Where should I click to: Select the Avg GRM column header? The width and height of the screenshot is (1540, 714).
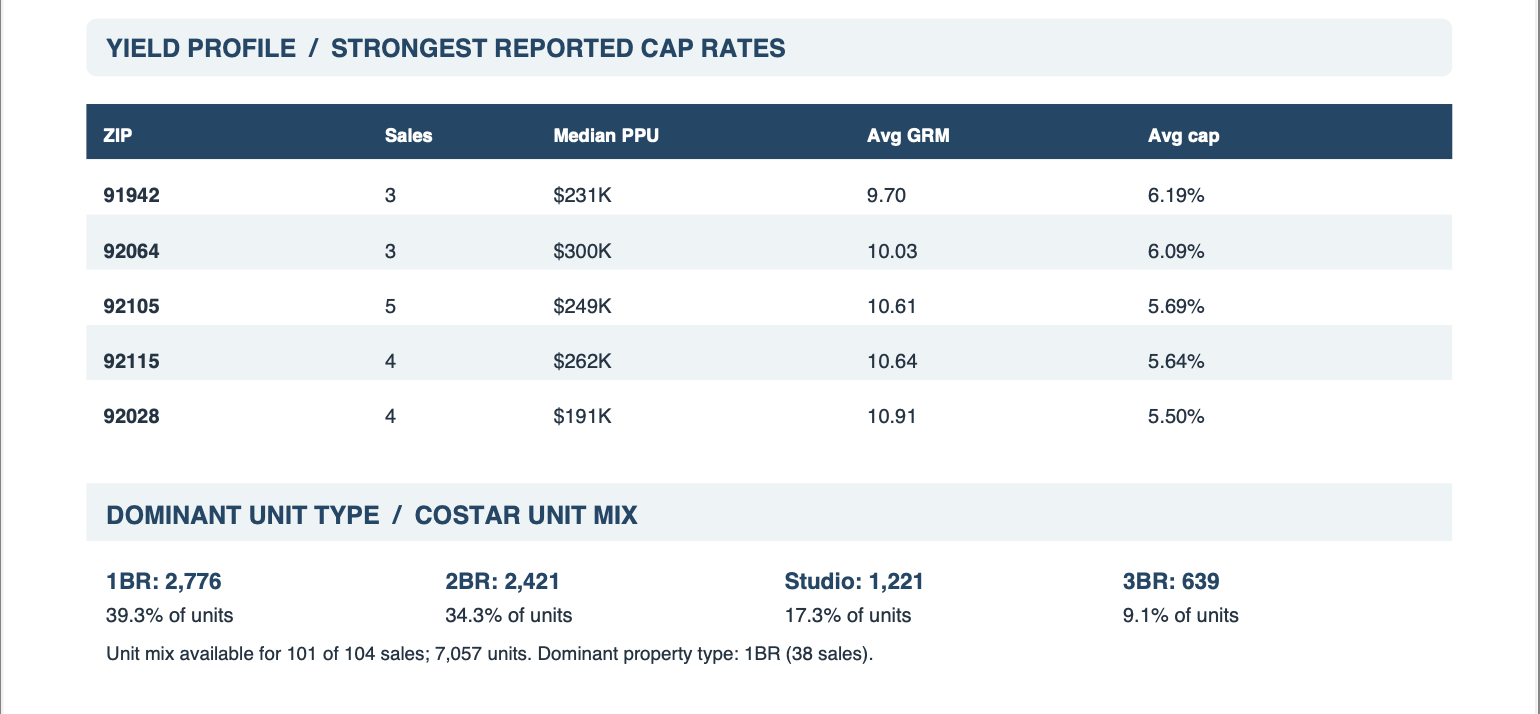tap(908, 136)
